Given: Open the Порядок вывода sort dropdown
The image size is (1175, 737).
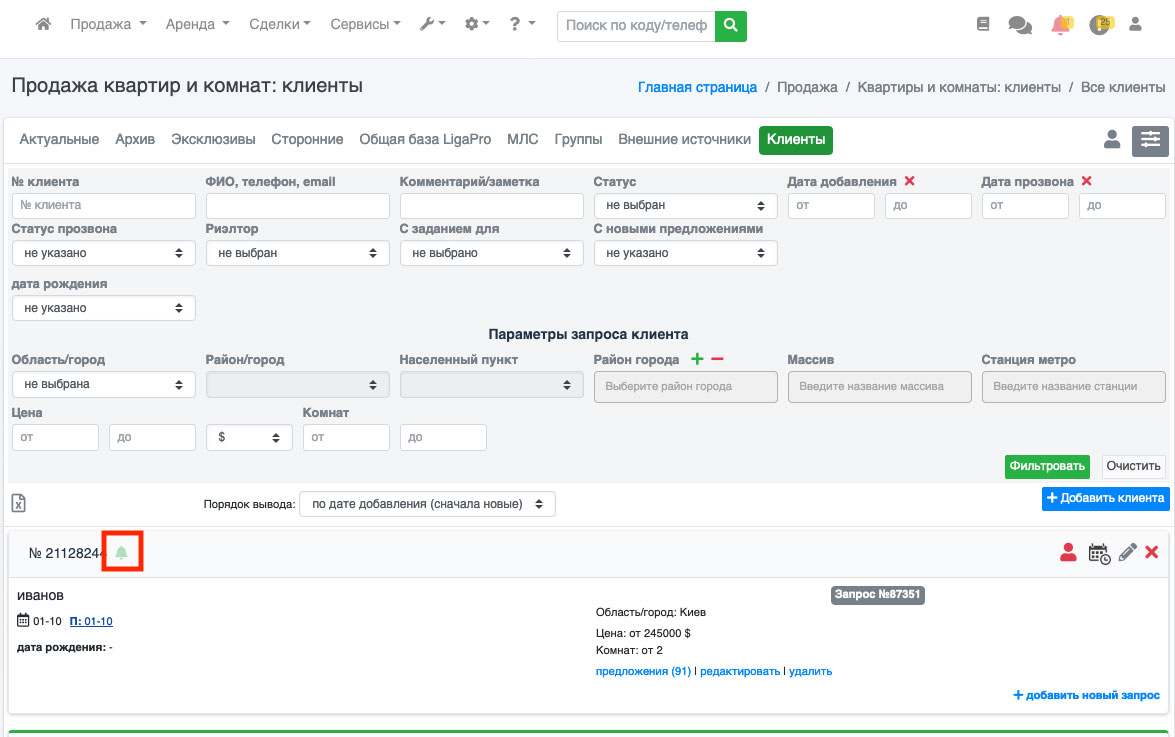Looking at the screenshot, I should click(427, 504).
